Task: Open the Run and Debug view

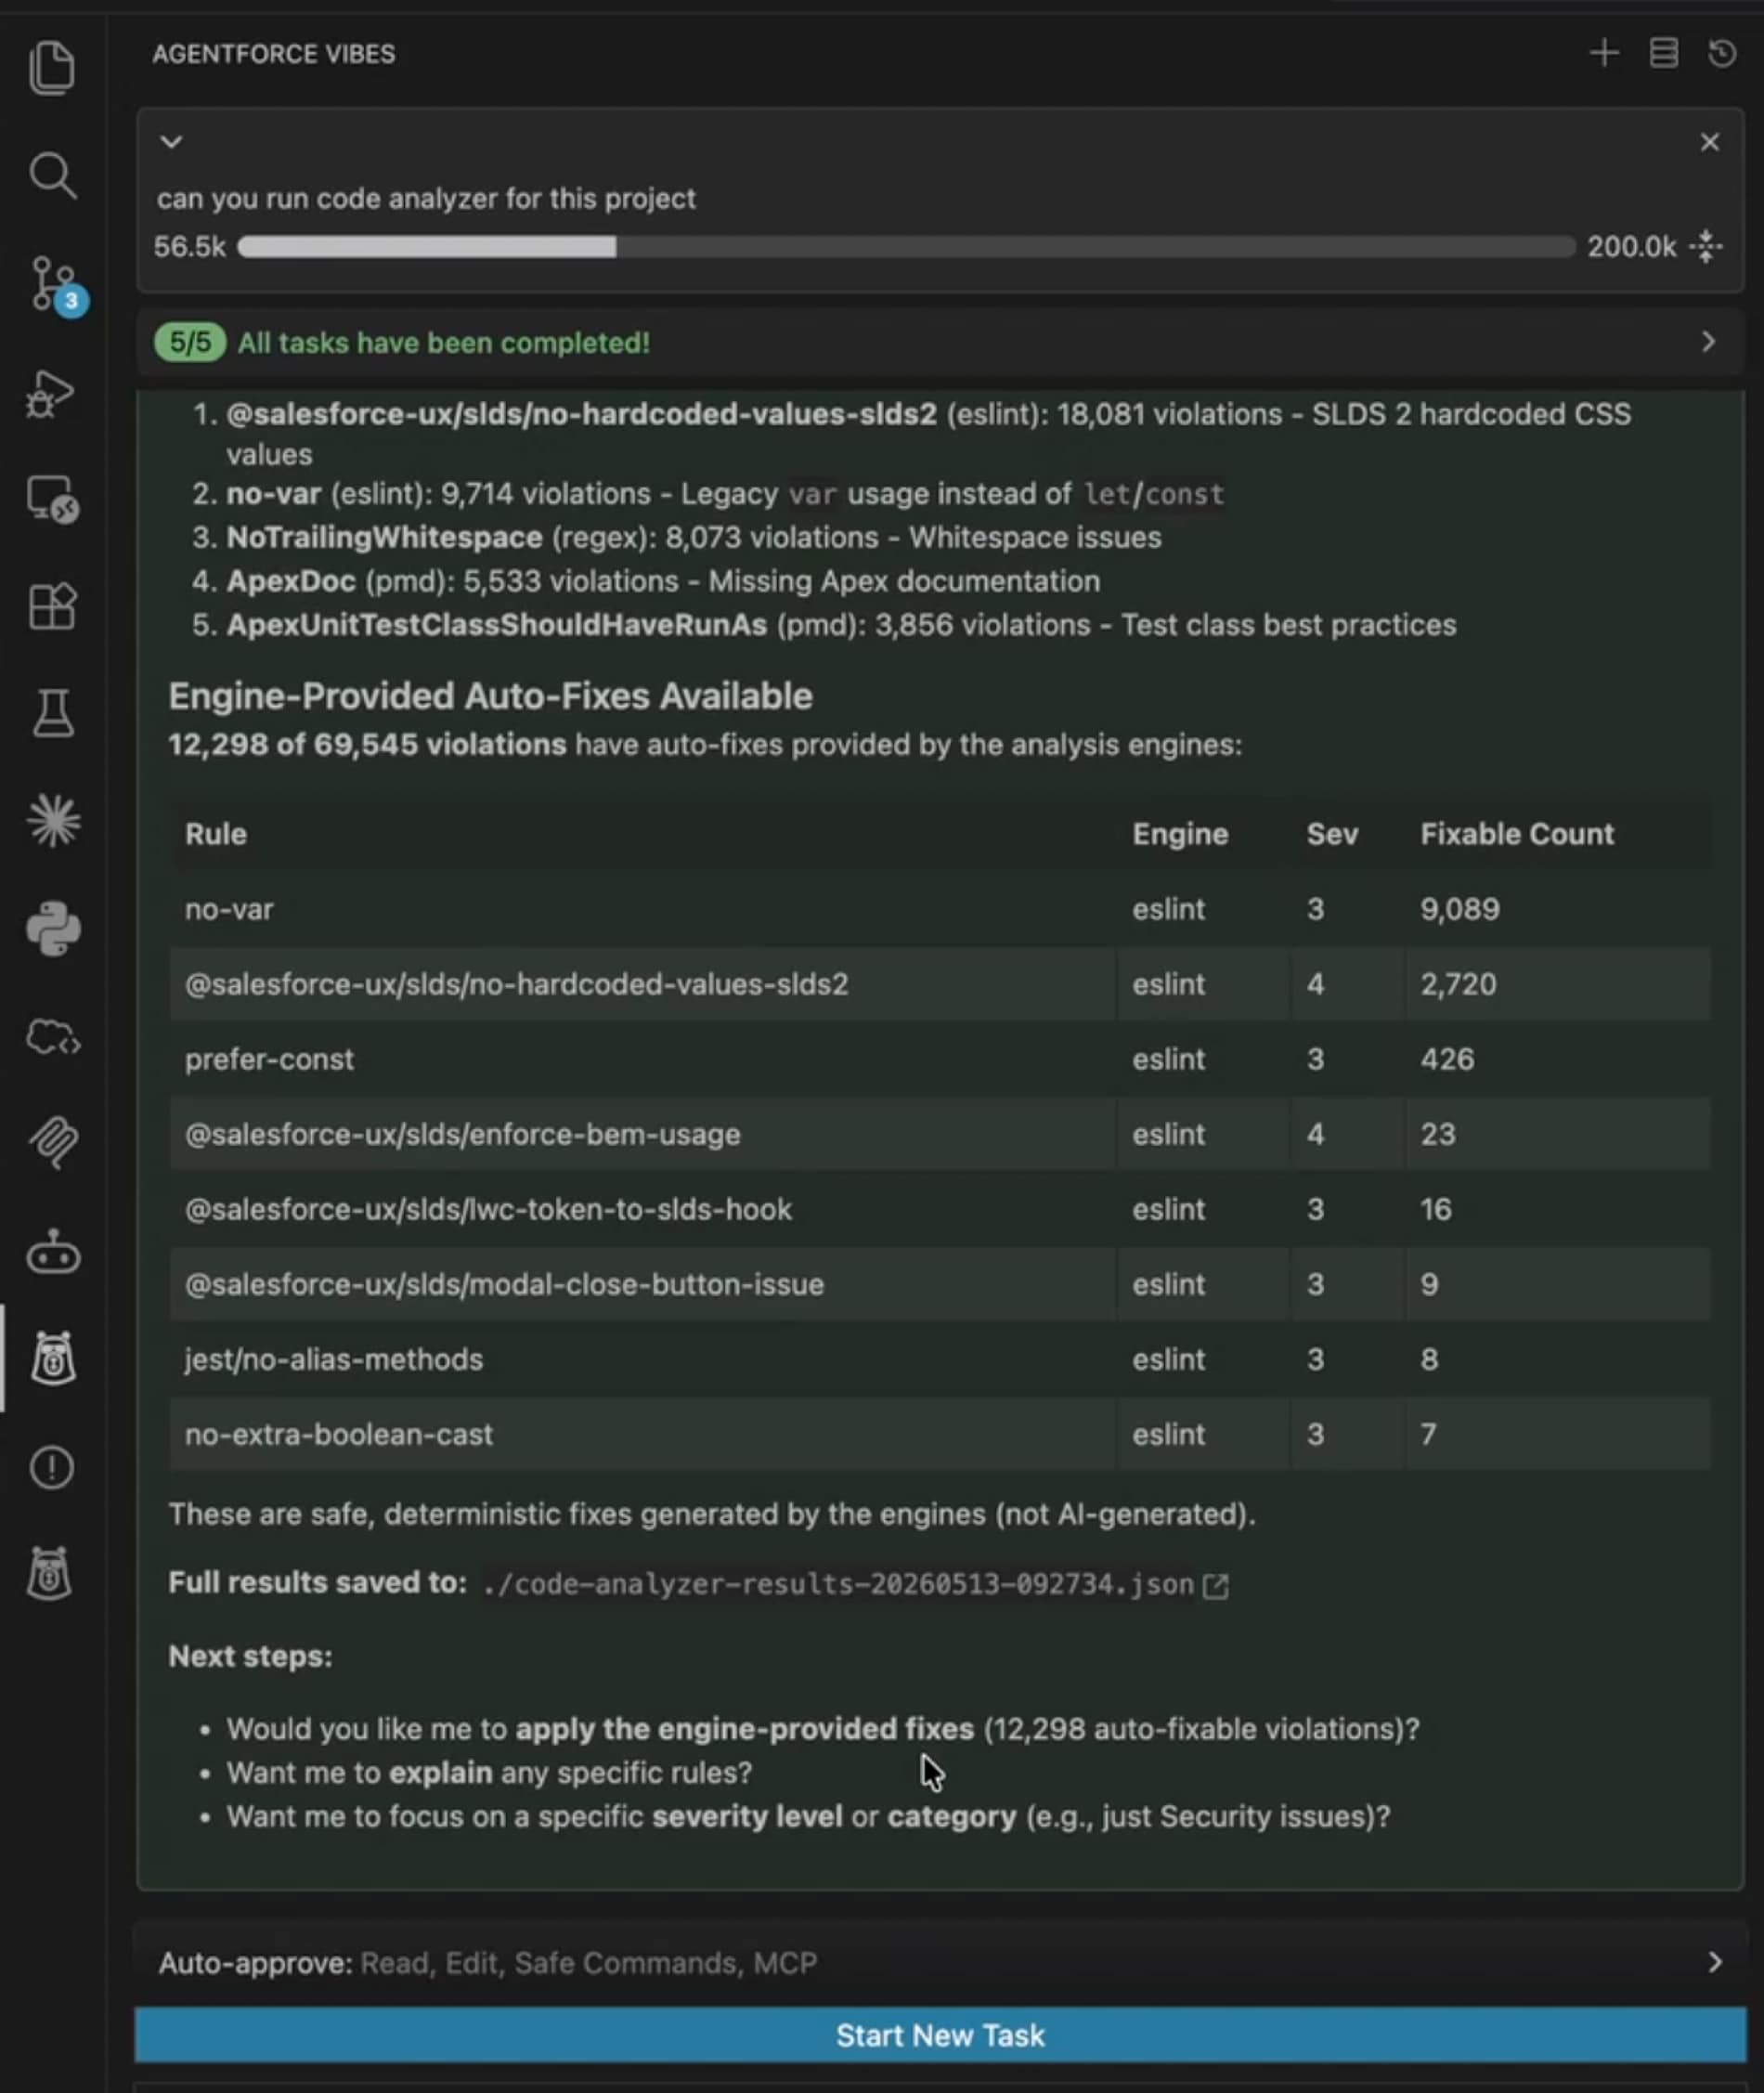Action: pos(51,394)
